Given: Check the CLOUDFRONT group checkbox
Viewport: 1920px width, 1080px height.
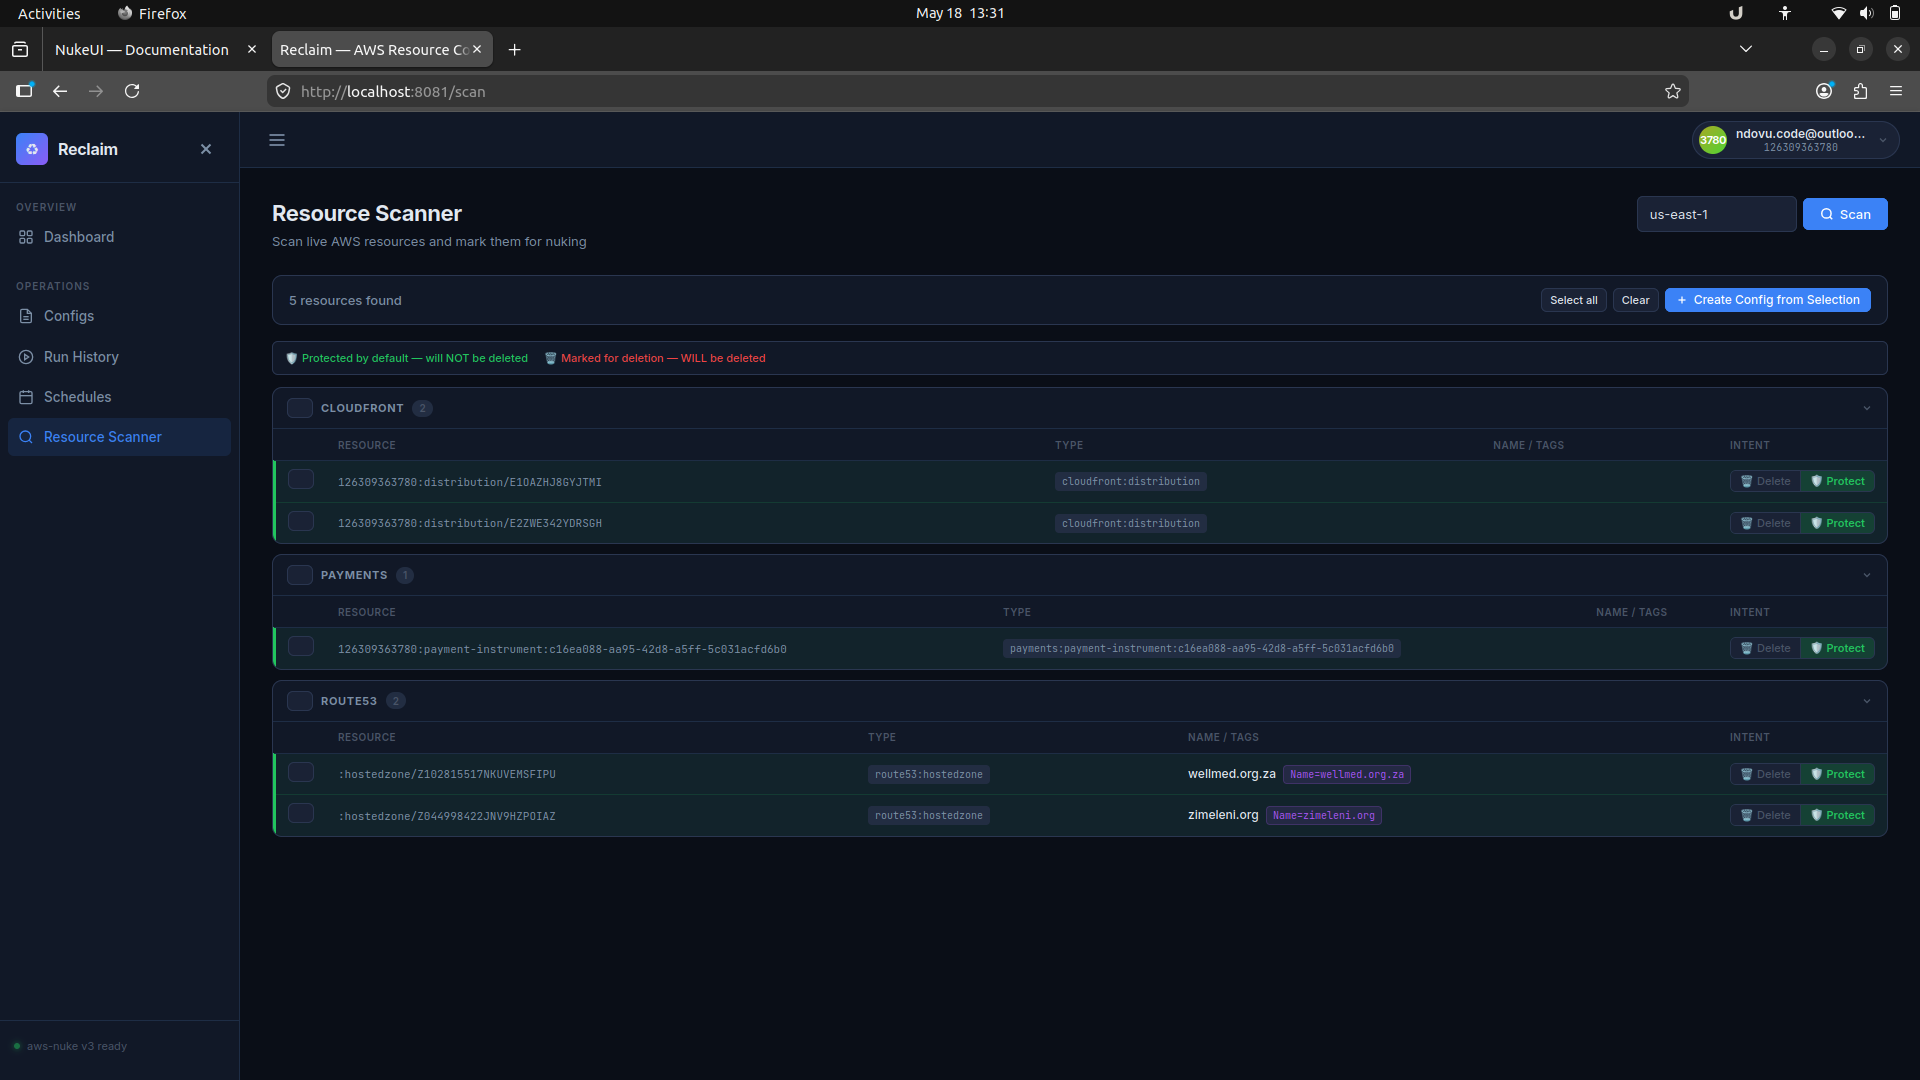Looking at the screenshot, I should point(300,408).
